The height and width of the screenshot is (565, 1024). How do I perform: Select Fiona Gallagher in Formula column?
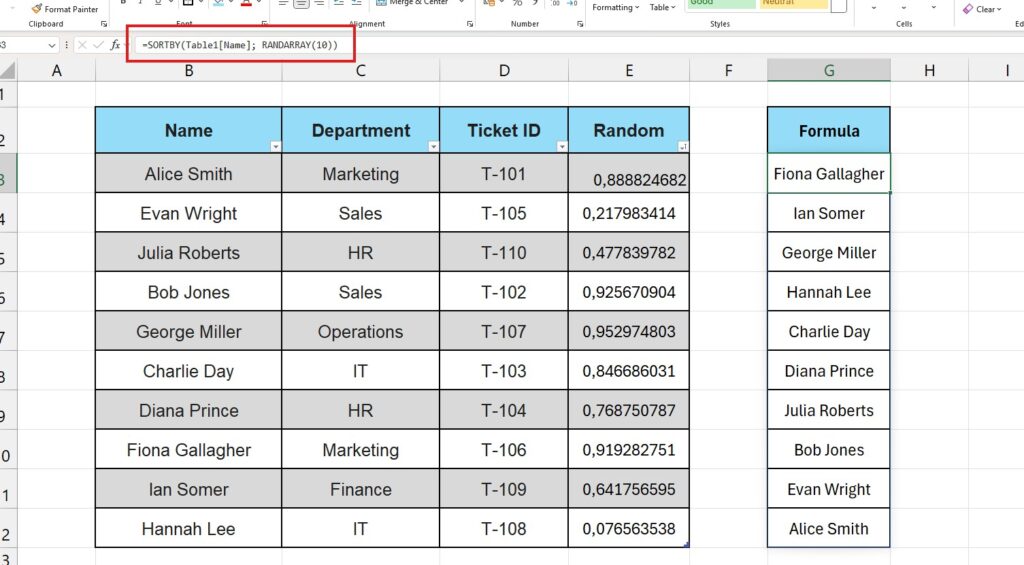pos(829,174)
